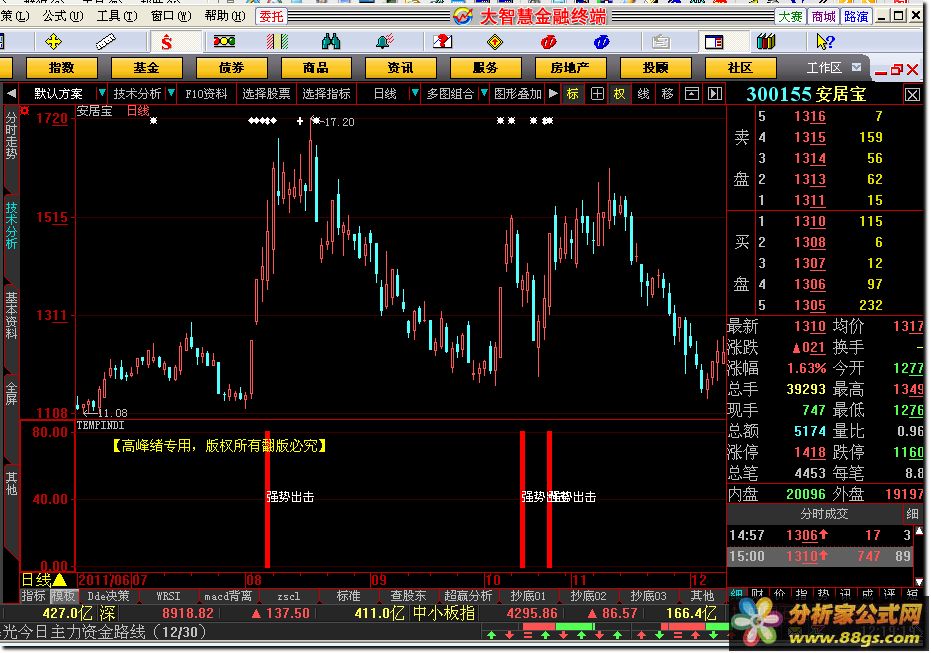Image resolution: width=931 pixels, height=653 pixels.
Task: Open the binoculars search icon
Action: pyautogui.click(x=331, y=41)
